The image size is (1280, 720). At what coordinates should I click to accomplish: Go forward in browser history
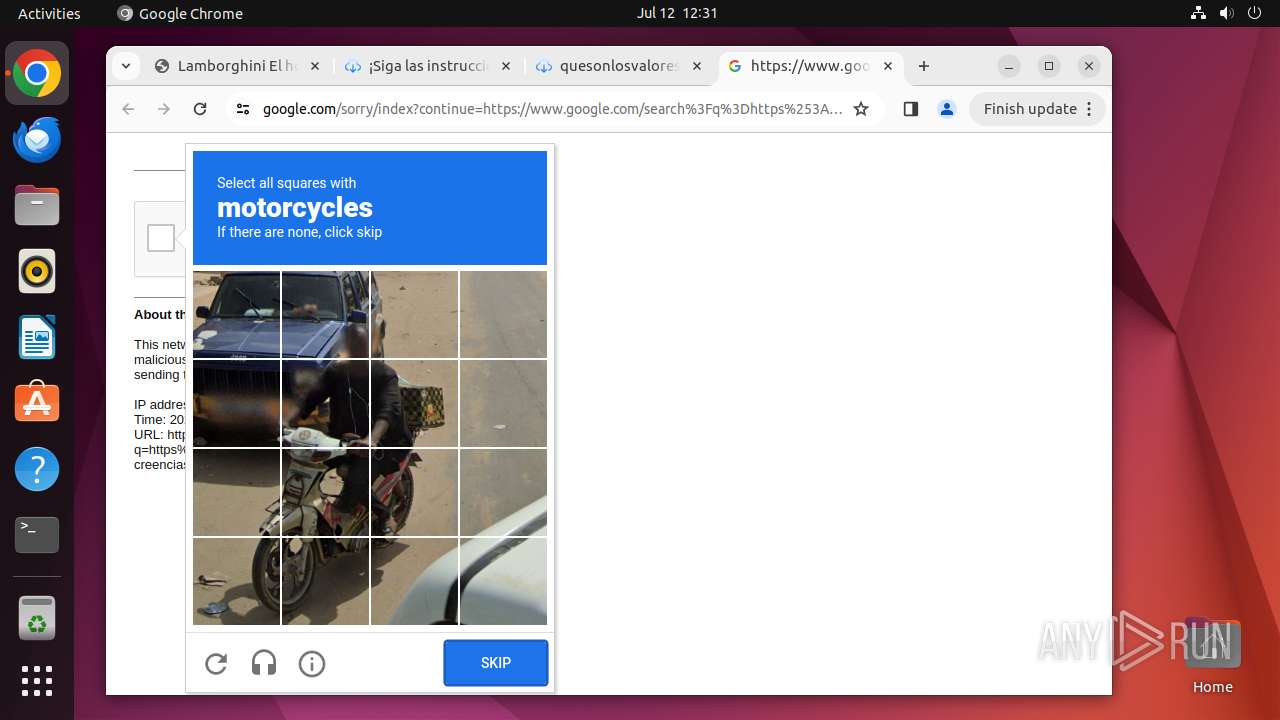tap(164, 109)
